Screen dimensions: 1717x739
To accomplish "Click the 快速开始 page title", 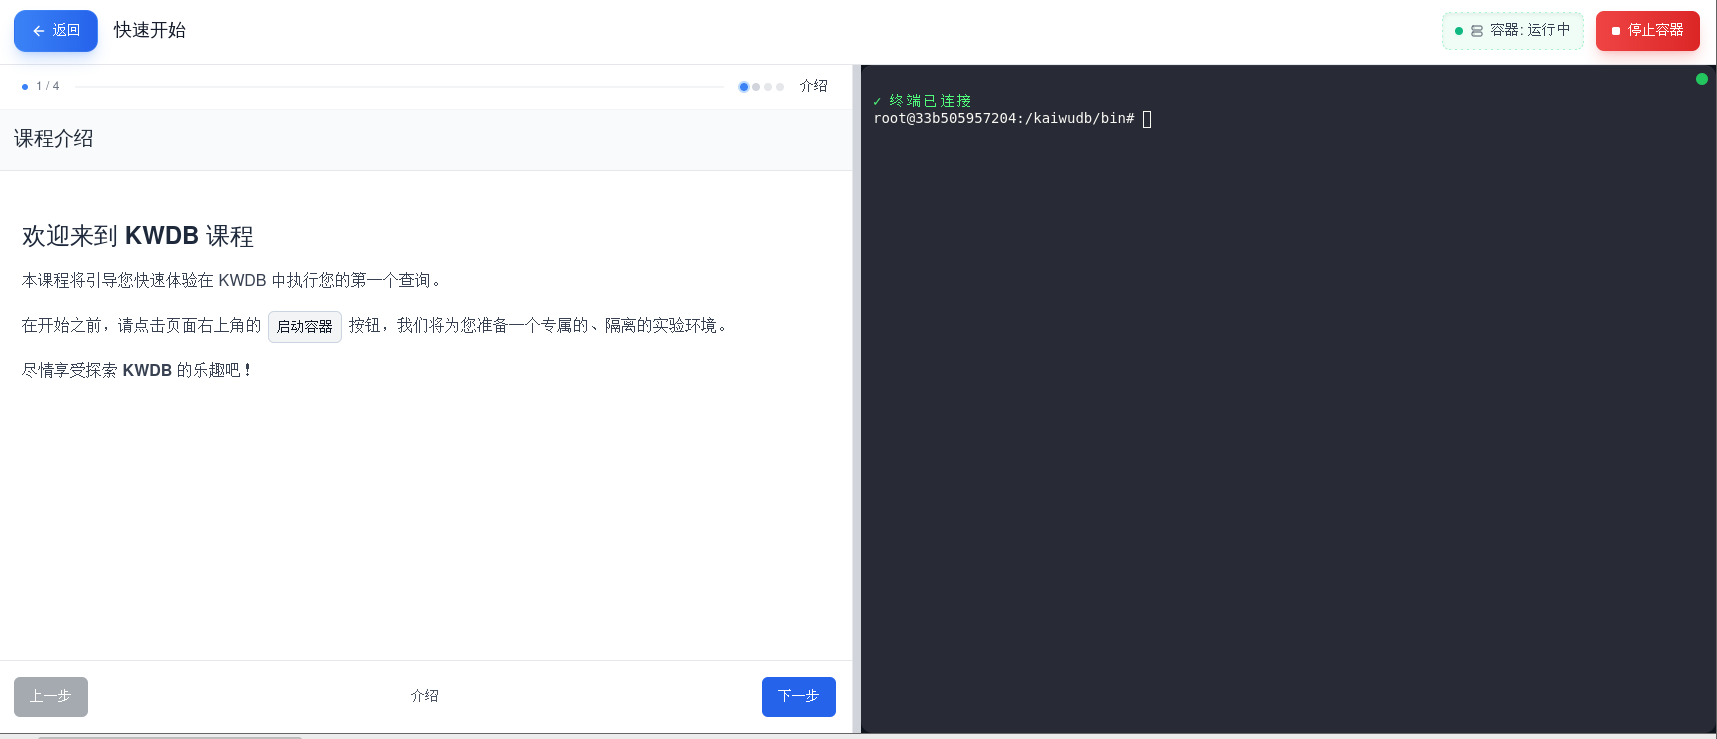I will pos(150,30).
